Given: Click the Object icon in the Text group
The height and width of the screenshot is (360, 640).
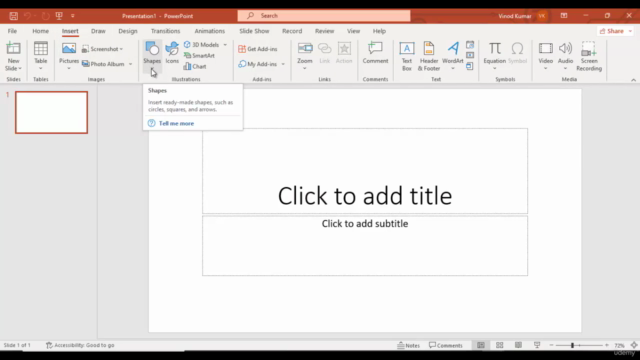Looking at the screenshot, I should coord(470,66).
